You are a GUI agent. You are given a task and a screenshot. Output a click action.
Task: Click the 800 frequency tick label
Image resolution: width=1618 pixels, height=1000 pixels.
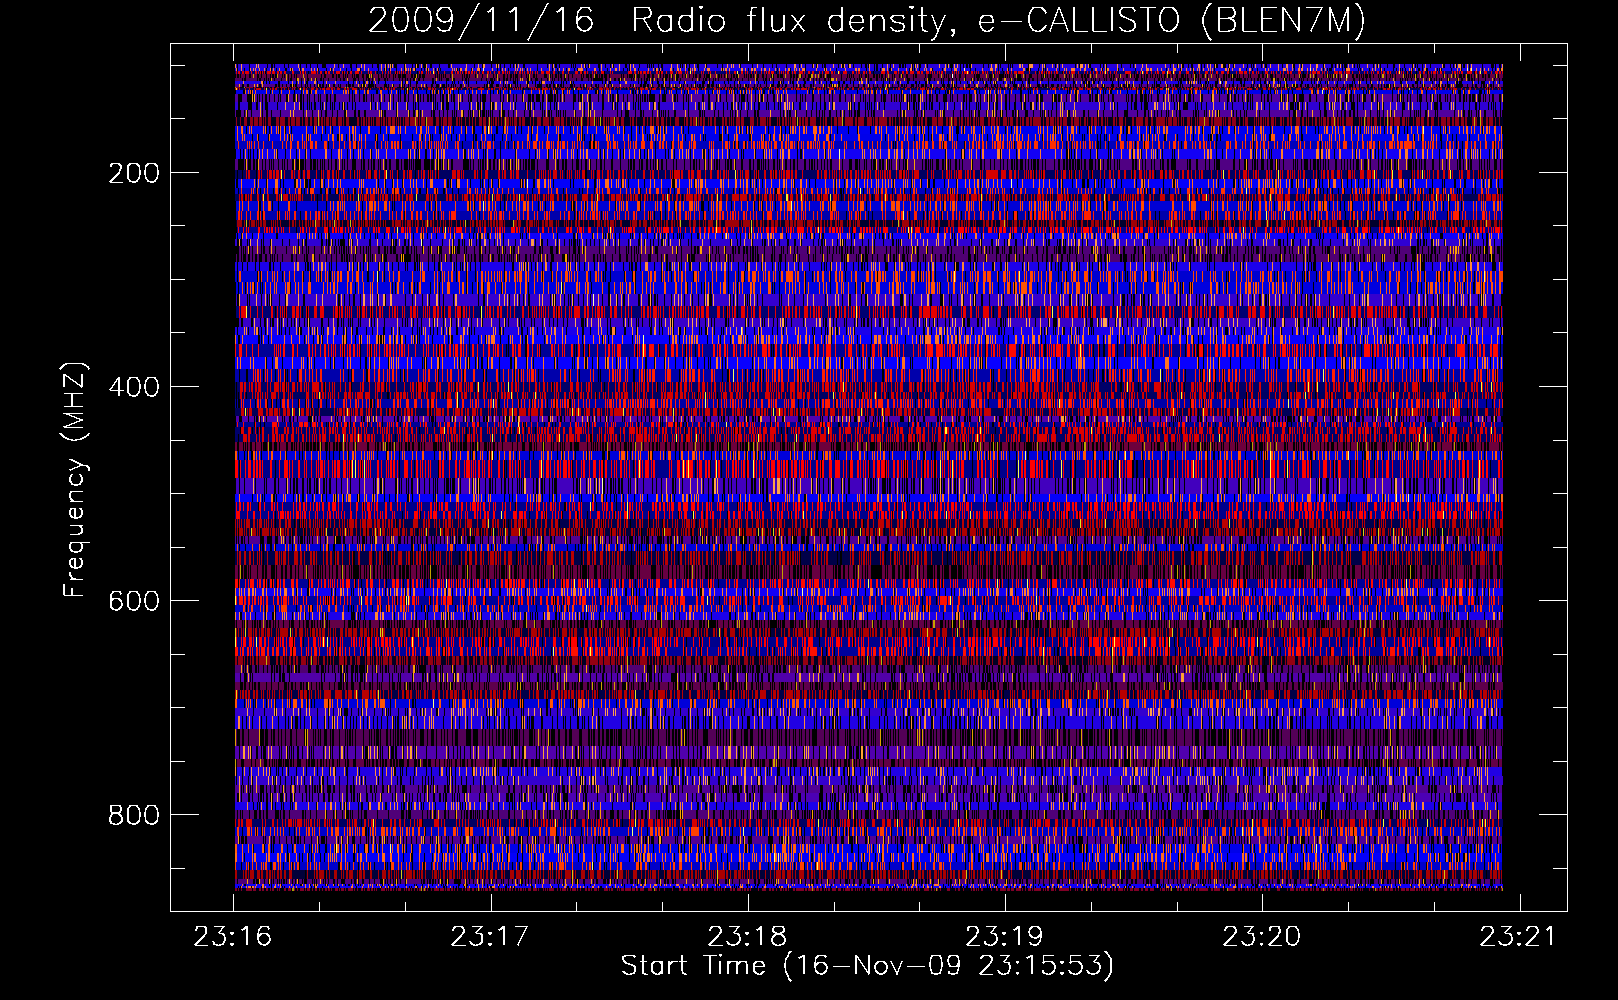[x=134, y=815]
